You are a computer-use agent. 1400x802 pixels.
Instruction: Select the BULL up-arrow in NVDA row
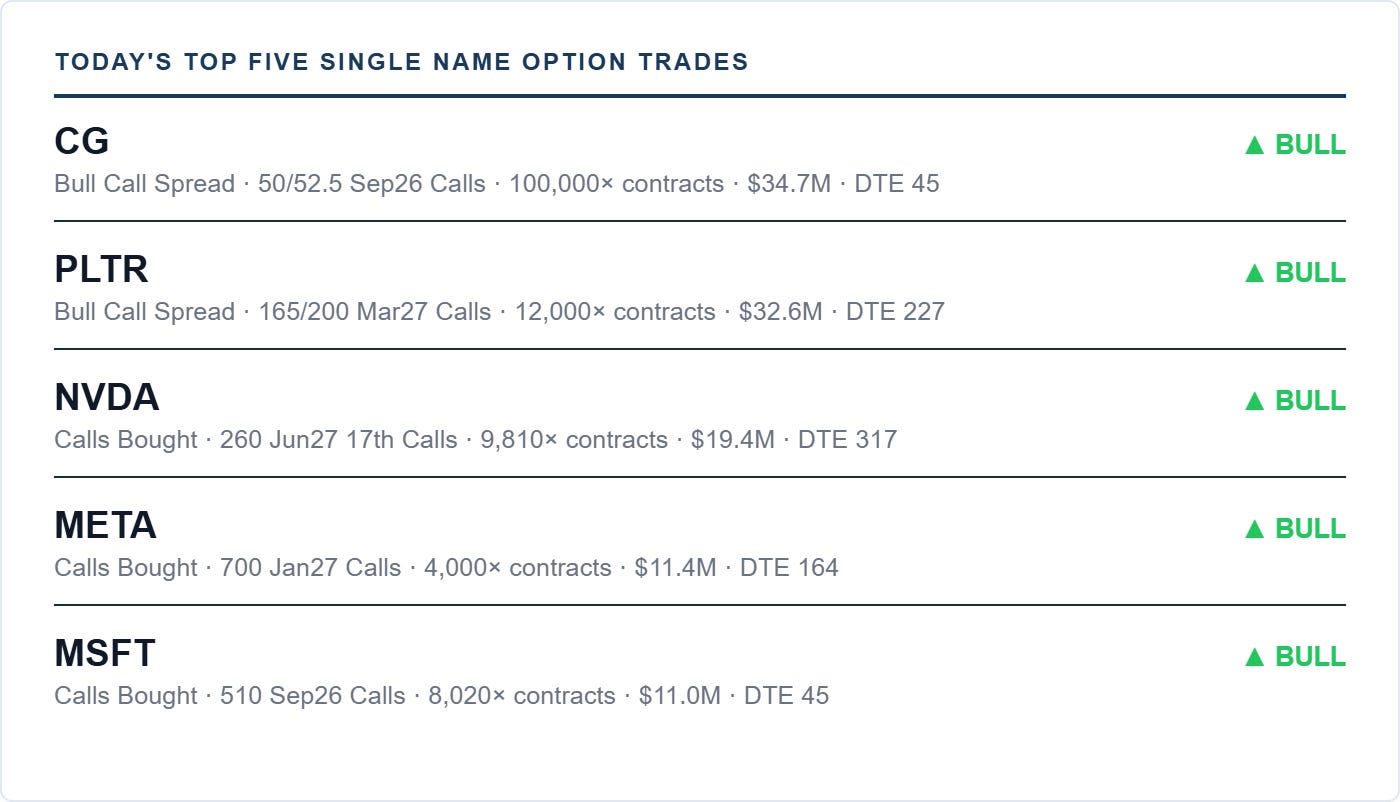click(1255, 401)
